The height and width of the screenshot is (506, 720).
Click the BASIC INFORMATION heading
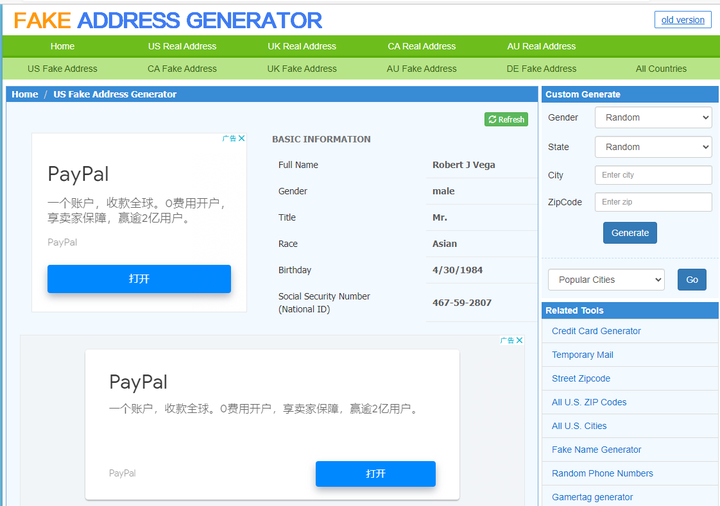point(321,139)
